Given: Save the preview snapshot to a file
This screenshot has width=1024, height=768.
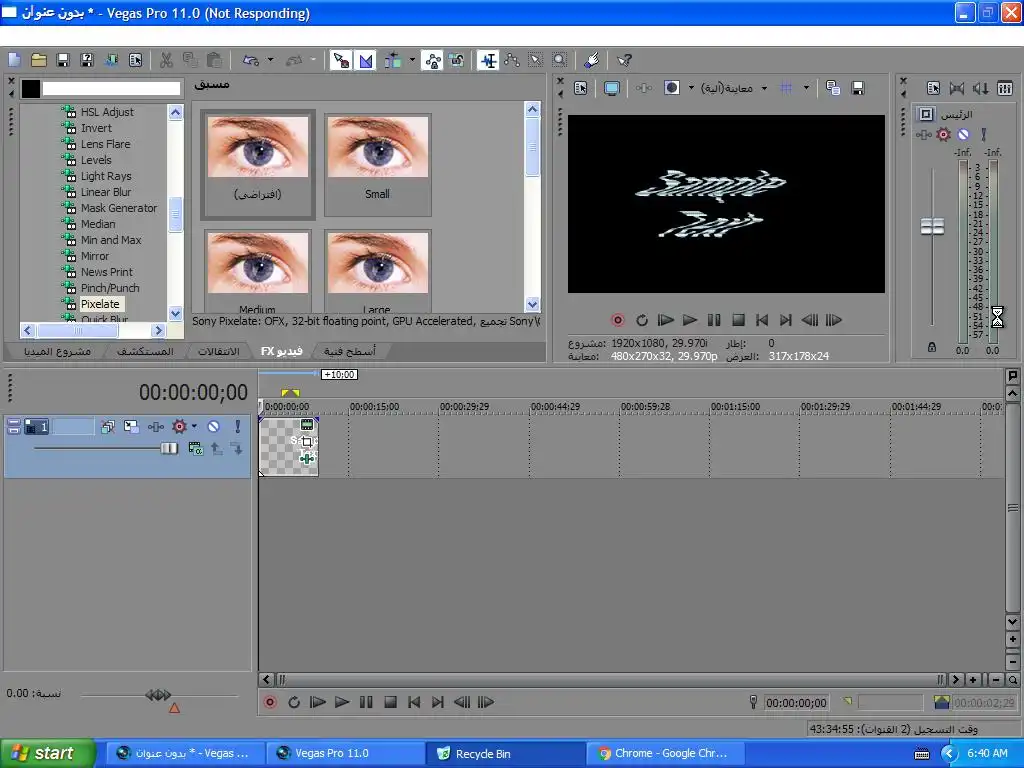Looking at the screenshot, I should [x=858, y=88].
